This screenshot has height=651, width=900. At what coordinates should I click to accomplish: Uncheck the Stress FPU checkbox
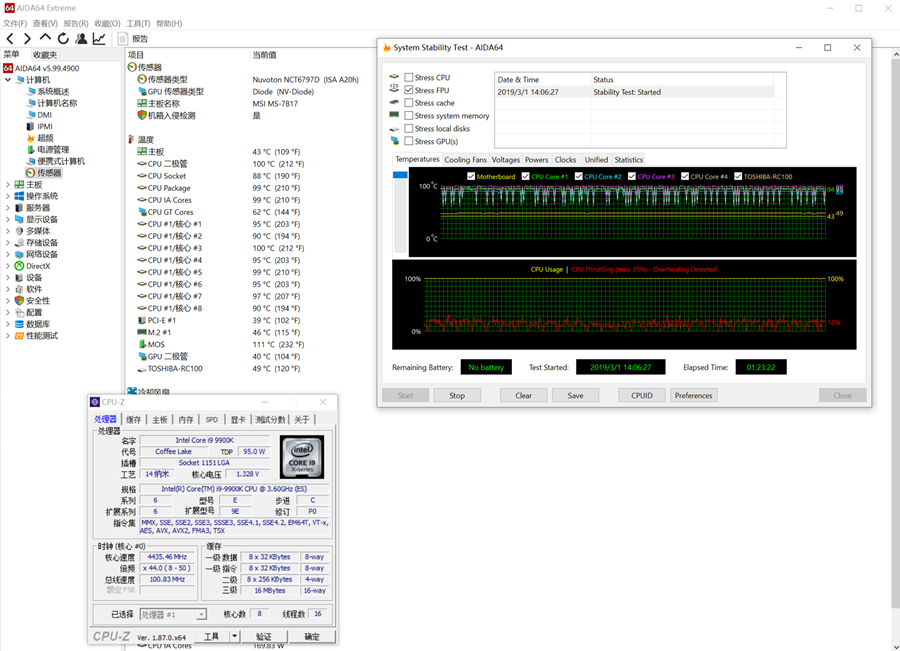click(409, 91)
